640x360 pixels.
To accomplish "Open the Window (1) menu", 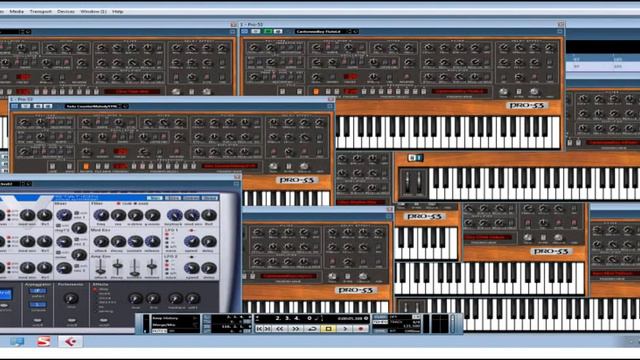I will coord(93,11).
